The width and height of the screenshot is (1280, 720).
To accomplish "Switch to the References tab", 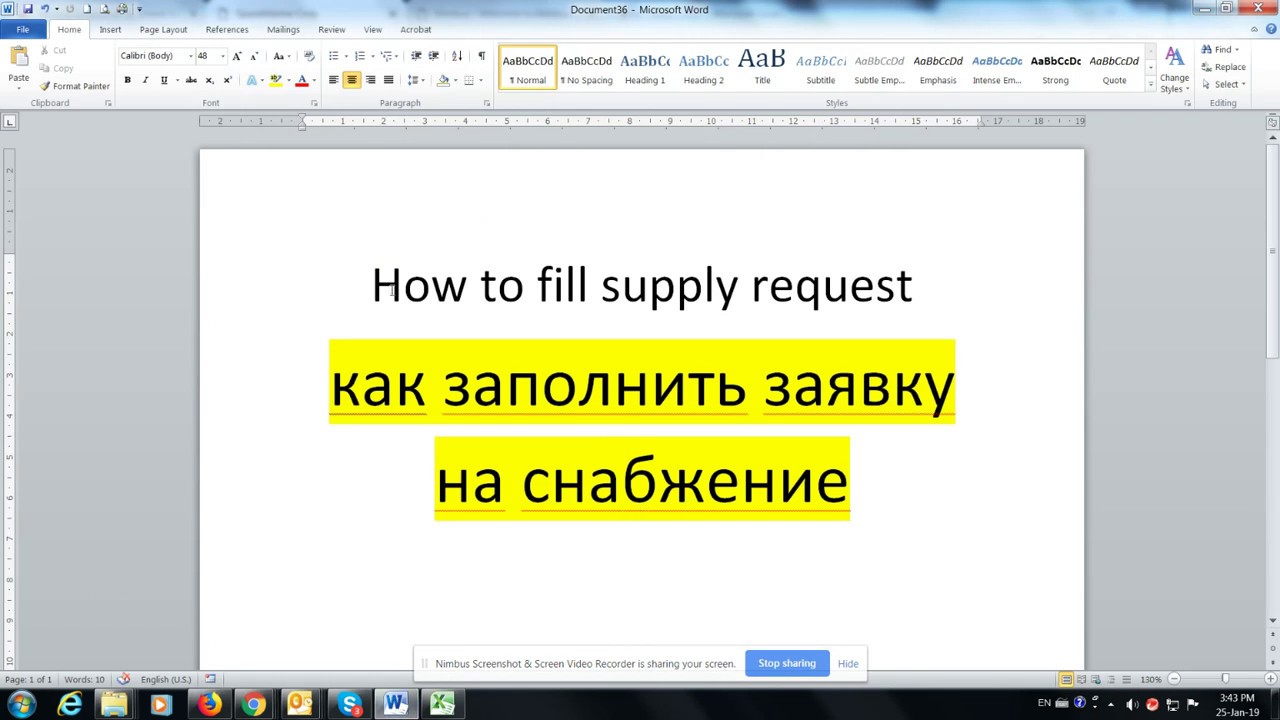I will pos(227,29).
